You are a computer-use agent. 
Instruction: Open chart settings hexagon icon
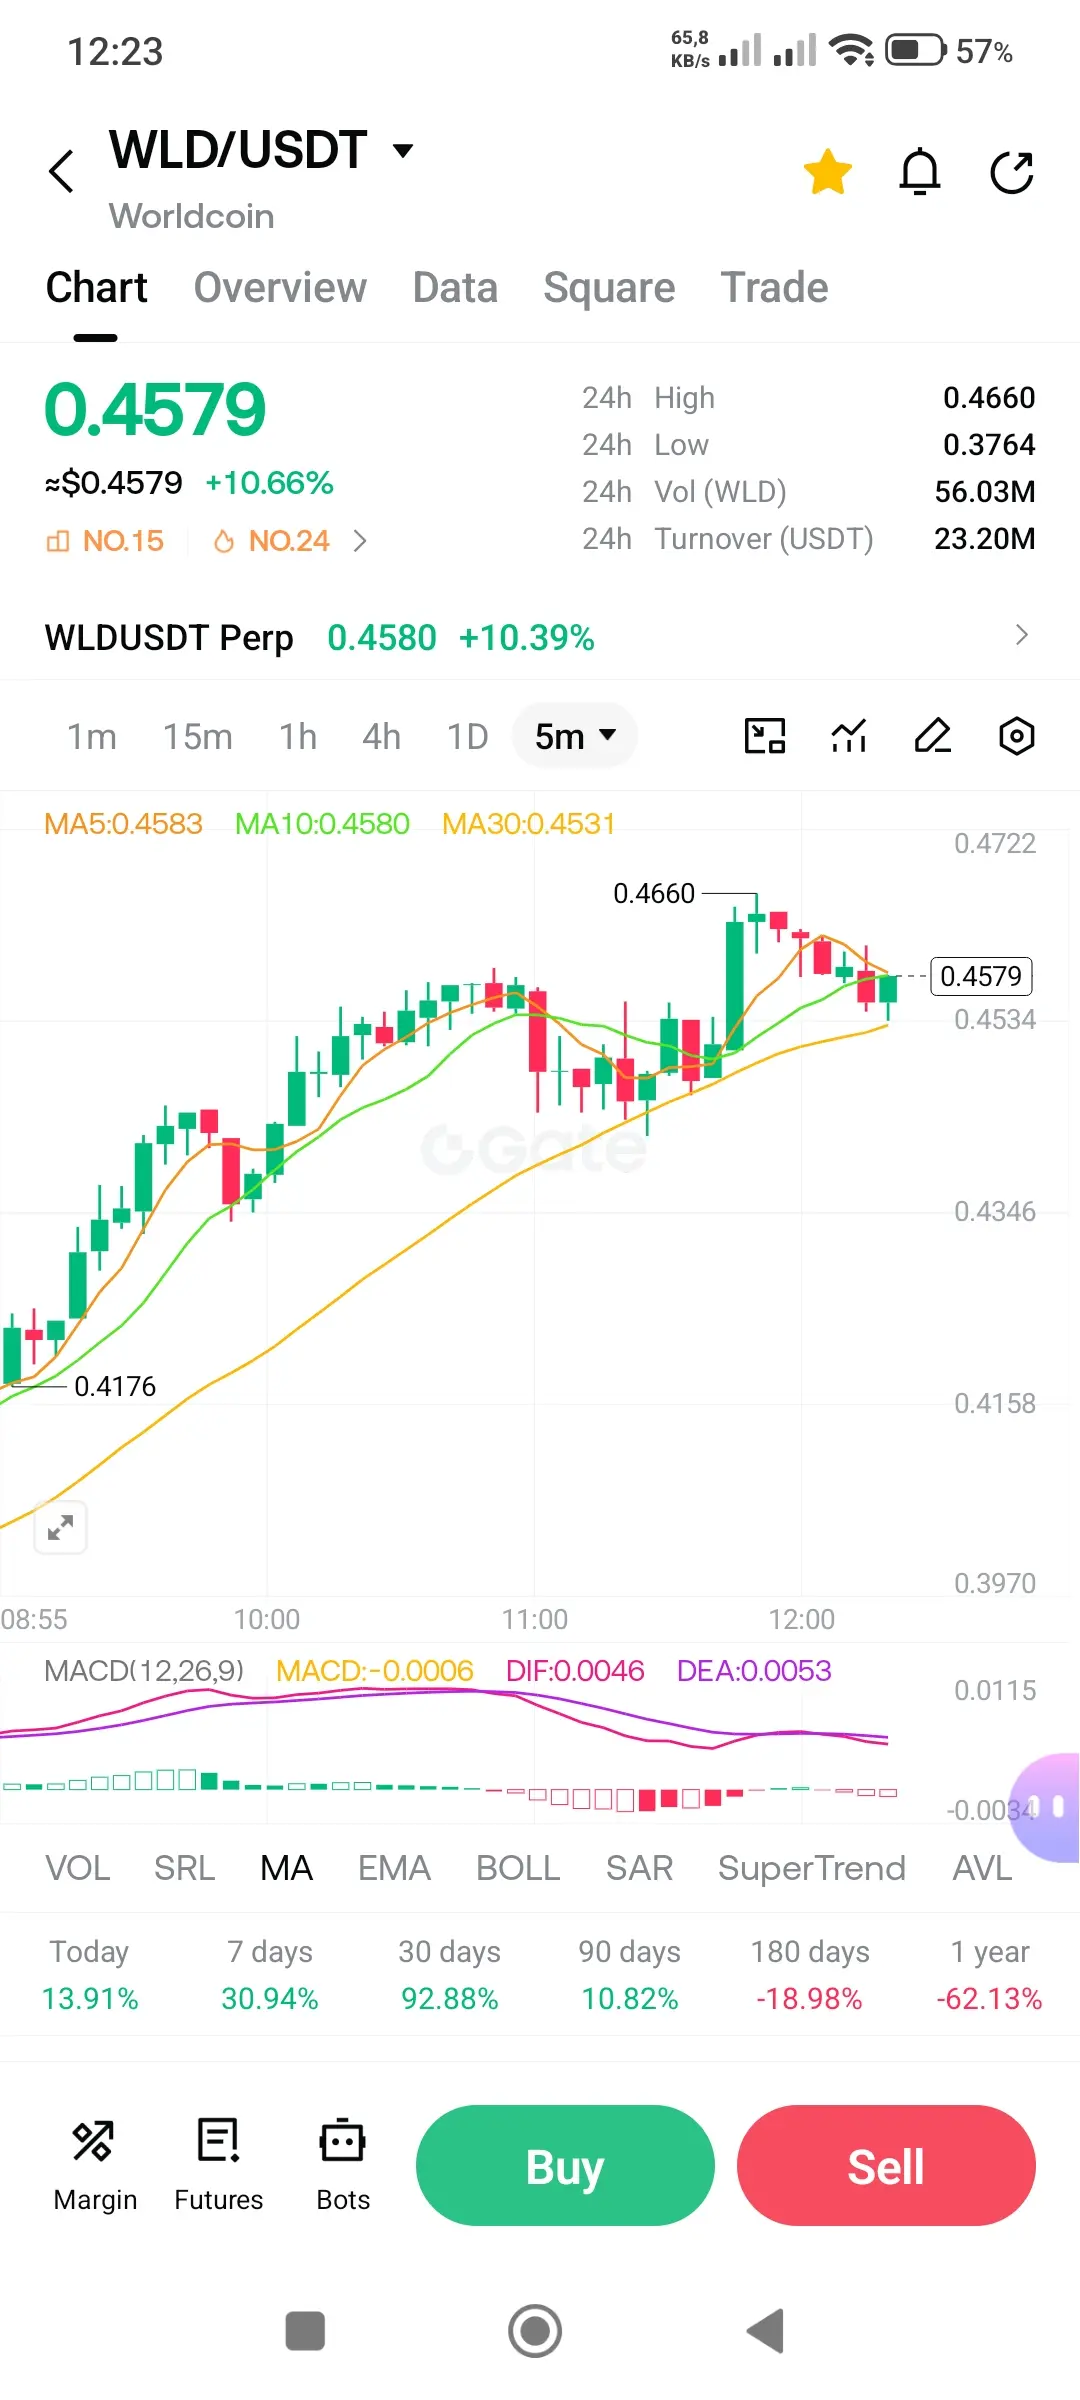(x=1016, y=736)
